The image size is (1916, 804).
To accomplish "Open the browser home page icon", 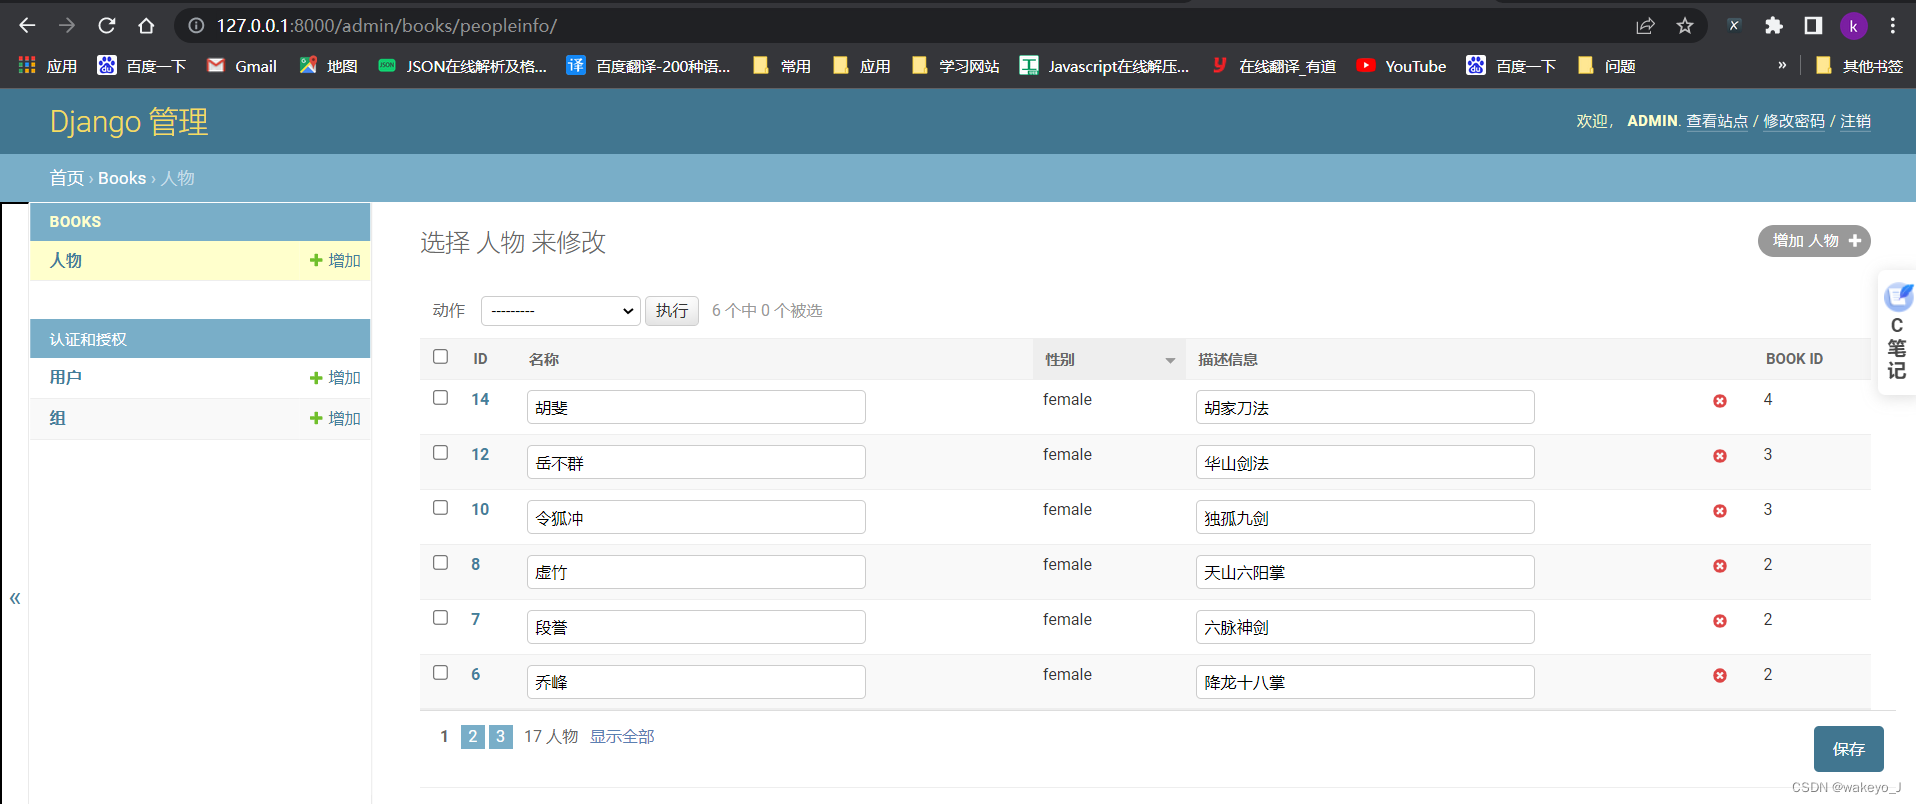I will click(146, 25).
